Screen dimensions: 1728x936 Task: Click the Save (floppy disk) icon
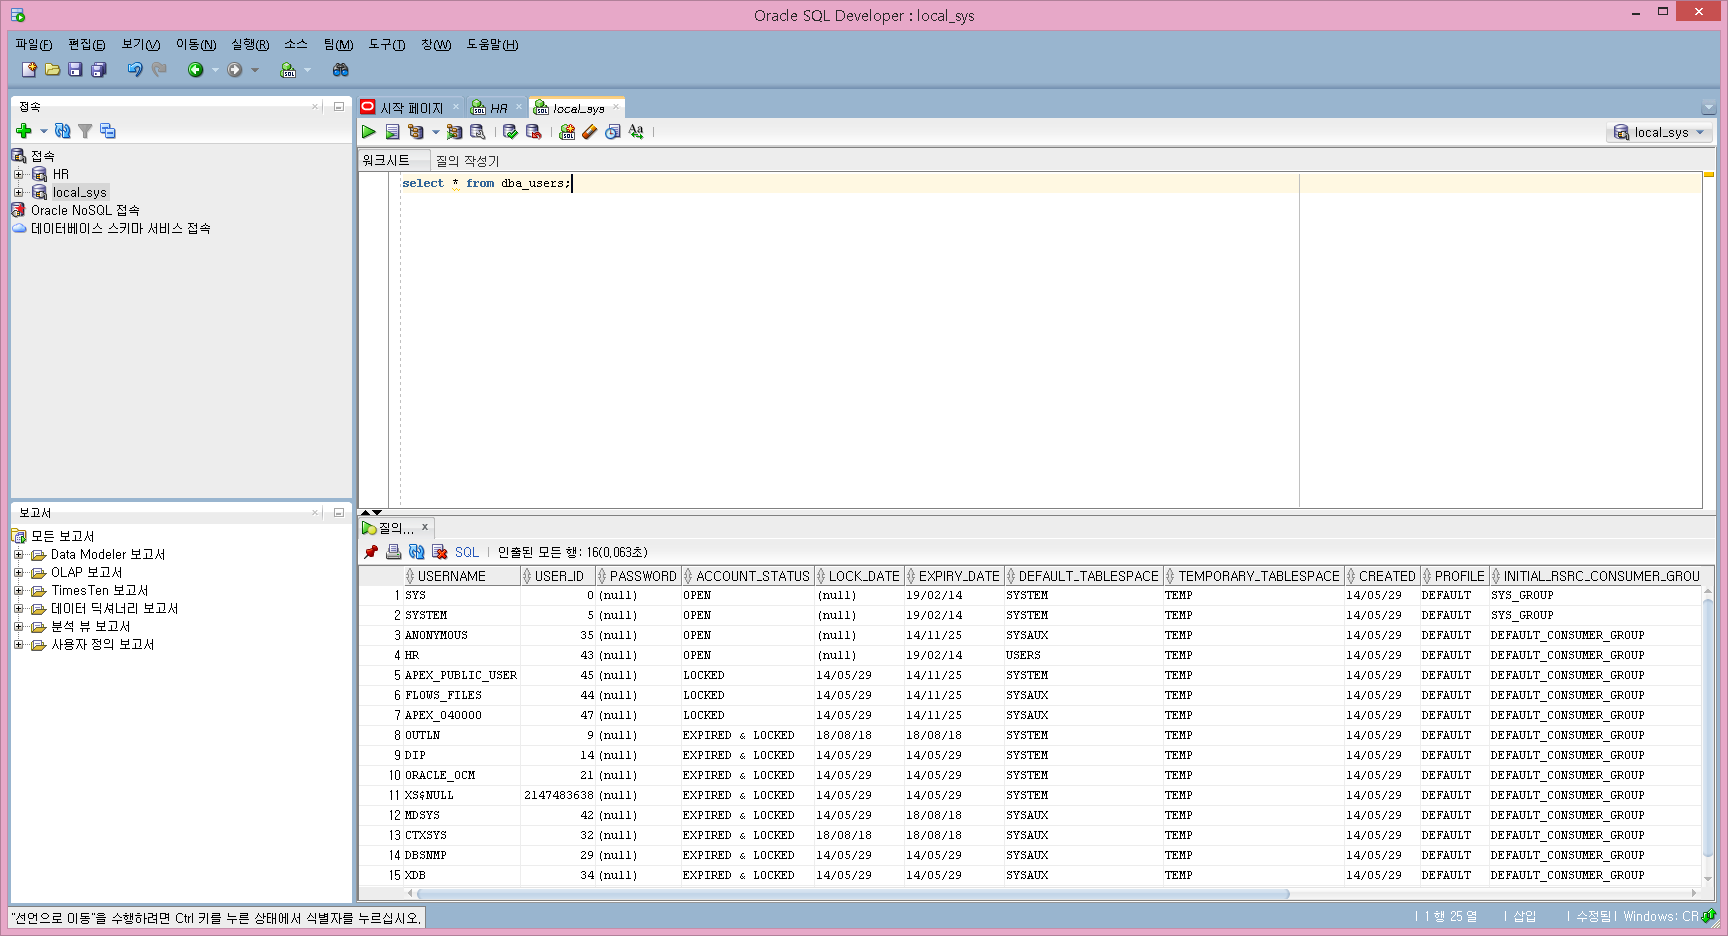[75, 70]
